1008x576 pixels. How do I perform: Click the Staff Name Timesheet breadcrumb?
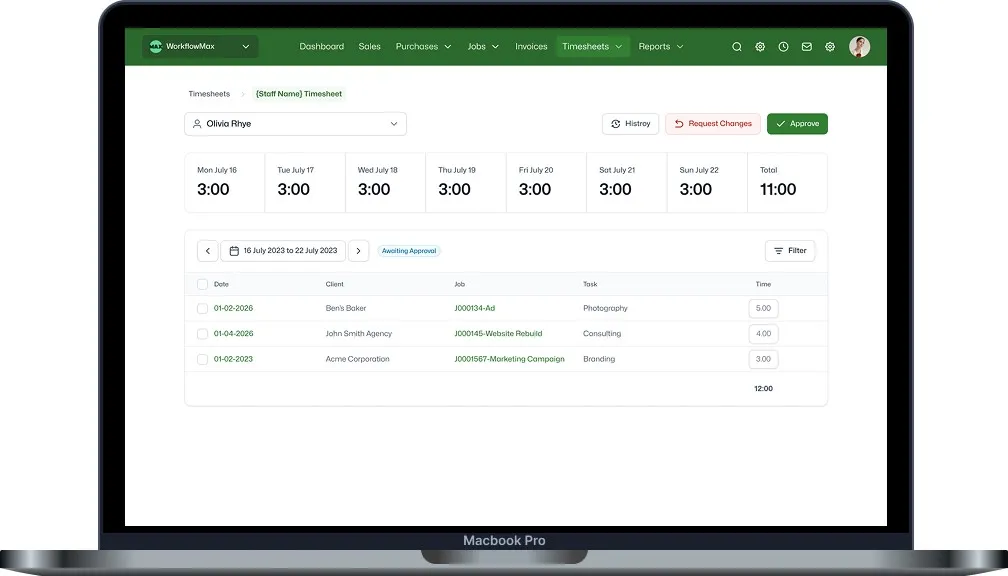click(x=299, y=94)
